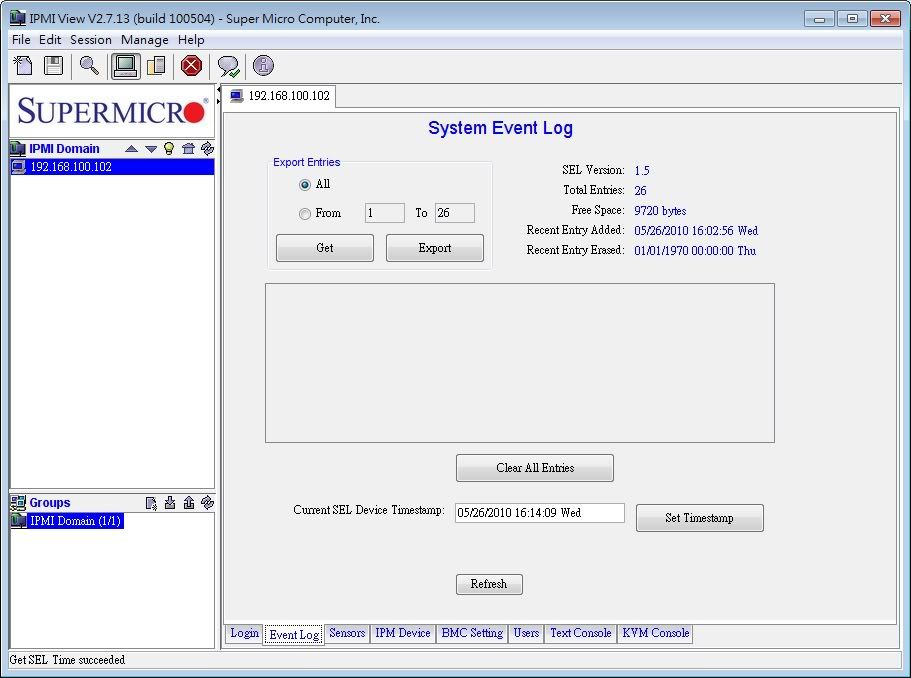Click the Set Timestamp button

click(x=700, y=518)
